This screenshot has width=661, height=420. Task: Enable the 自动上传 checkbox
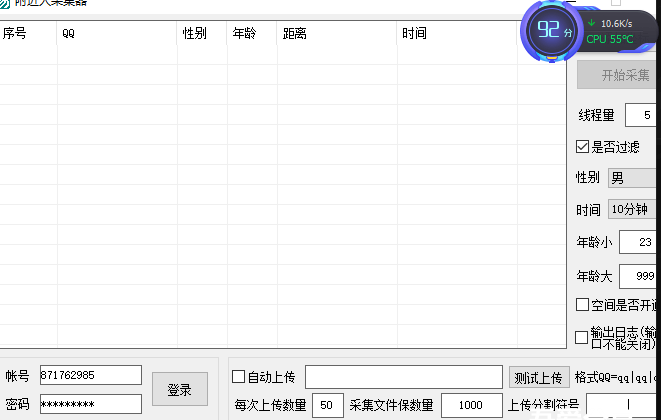coord(238,377)
